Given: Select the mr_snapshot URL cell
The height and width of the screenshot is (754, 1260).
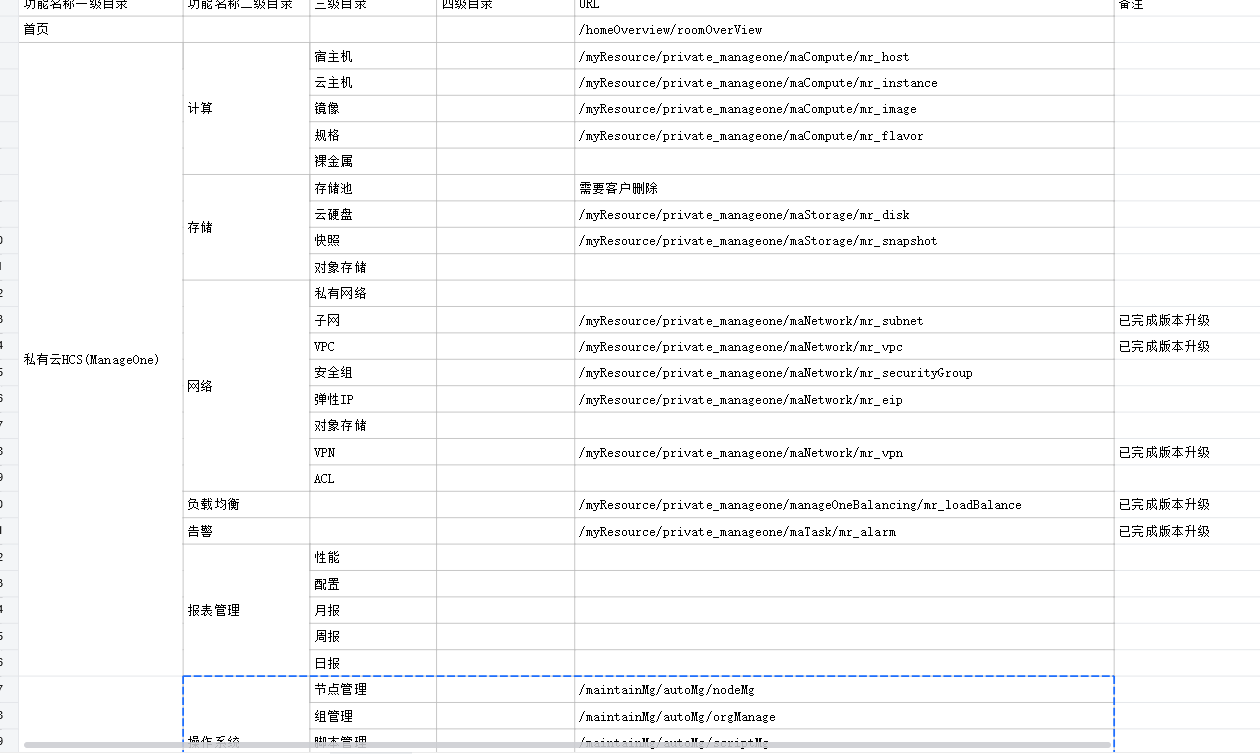Looking at the screenshot, I should [x=843, y=241].
